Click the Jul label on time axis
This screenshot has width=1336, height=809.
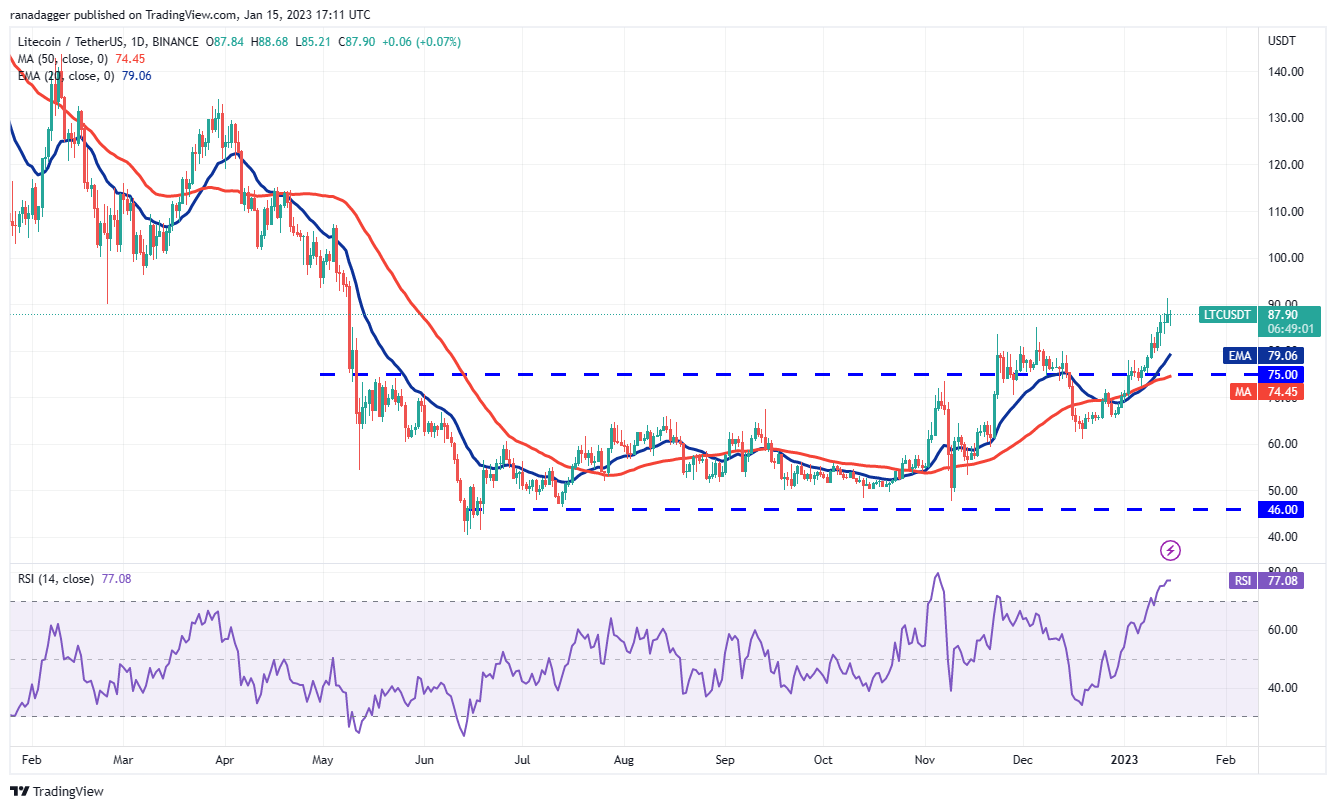pyautogui.click(x=524, y=760)
